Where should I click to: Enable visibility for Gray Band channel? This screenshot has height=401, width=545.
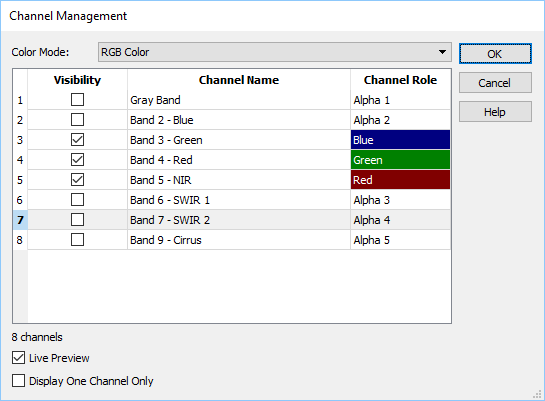[x=77, y=100]
